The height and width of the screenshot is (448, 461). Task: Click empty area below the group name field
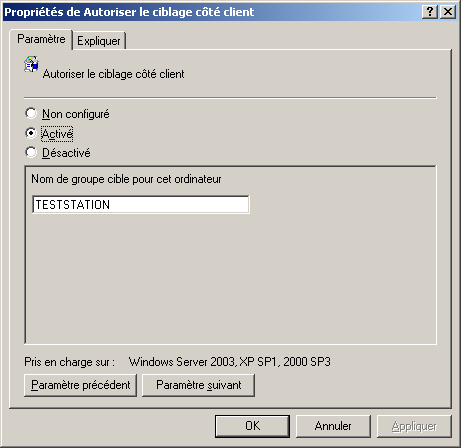230,277
